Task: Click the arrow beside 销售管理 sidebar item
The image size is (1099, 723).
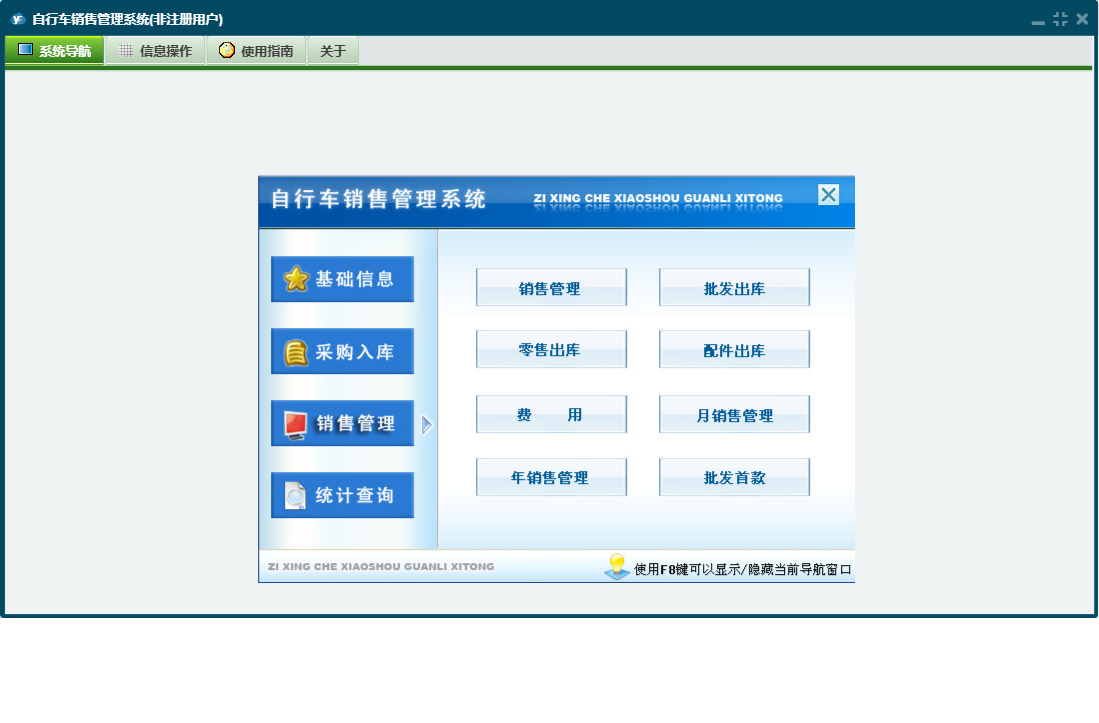Action: [426, 425]
